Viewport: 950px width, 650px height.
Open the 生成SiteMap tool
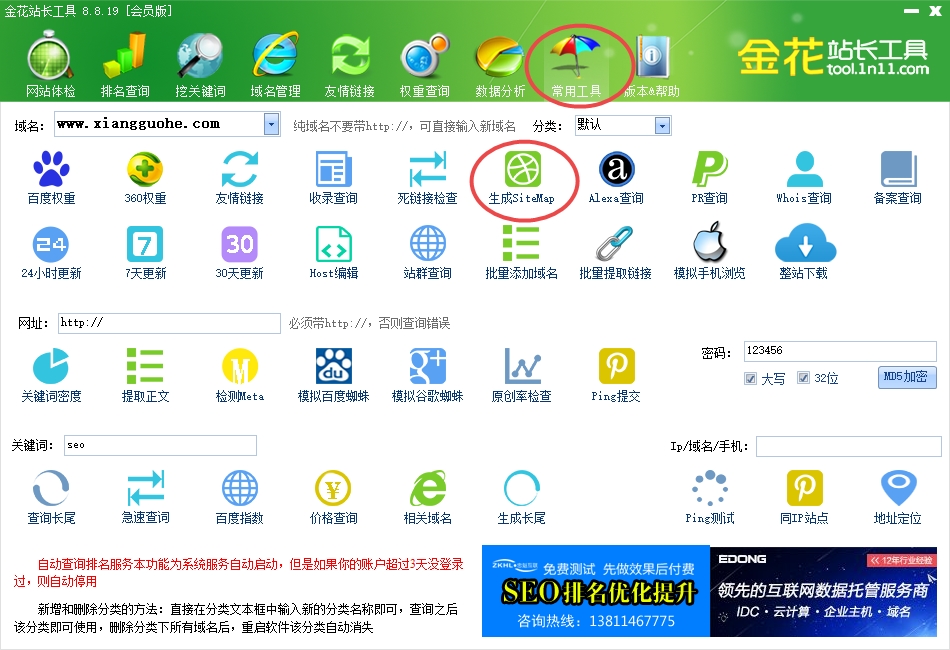pos(521,171)
